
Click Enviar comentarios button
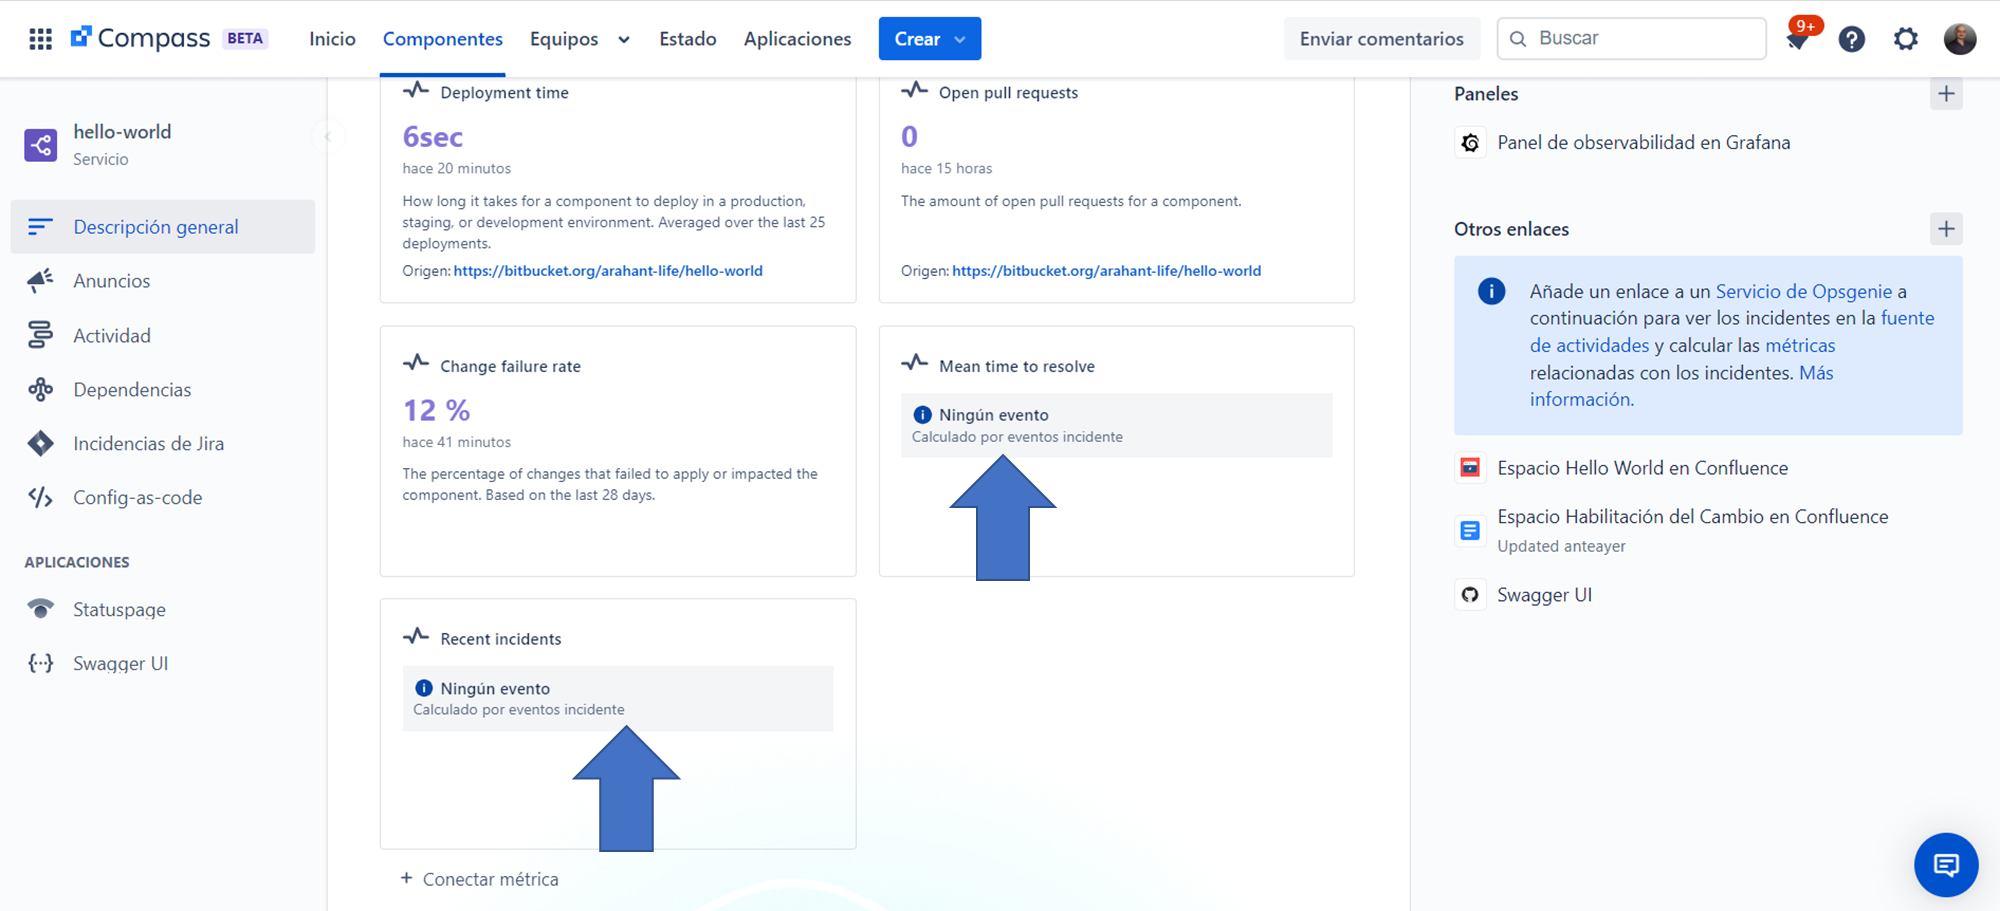(1381, 39)
